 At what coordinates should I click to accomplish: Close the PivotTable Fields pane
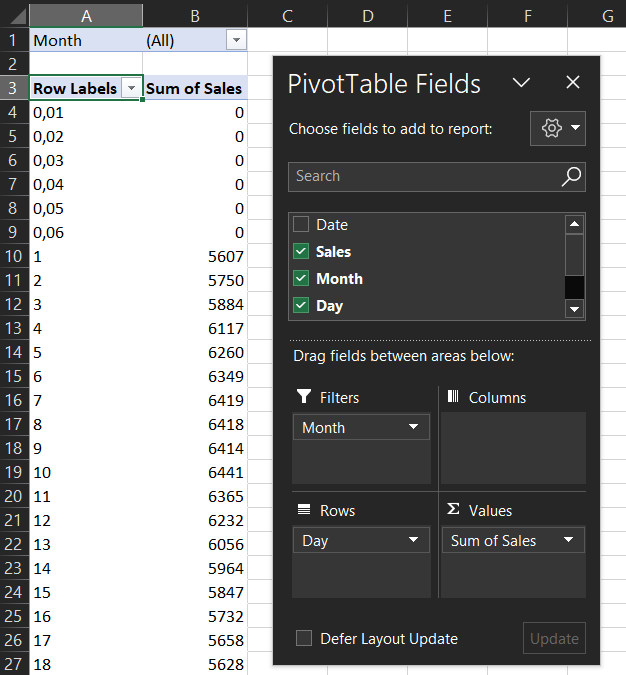coord(573,83)
